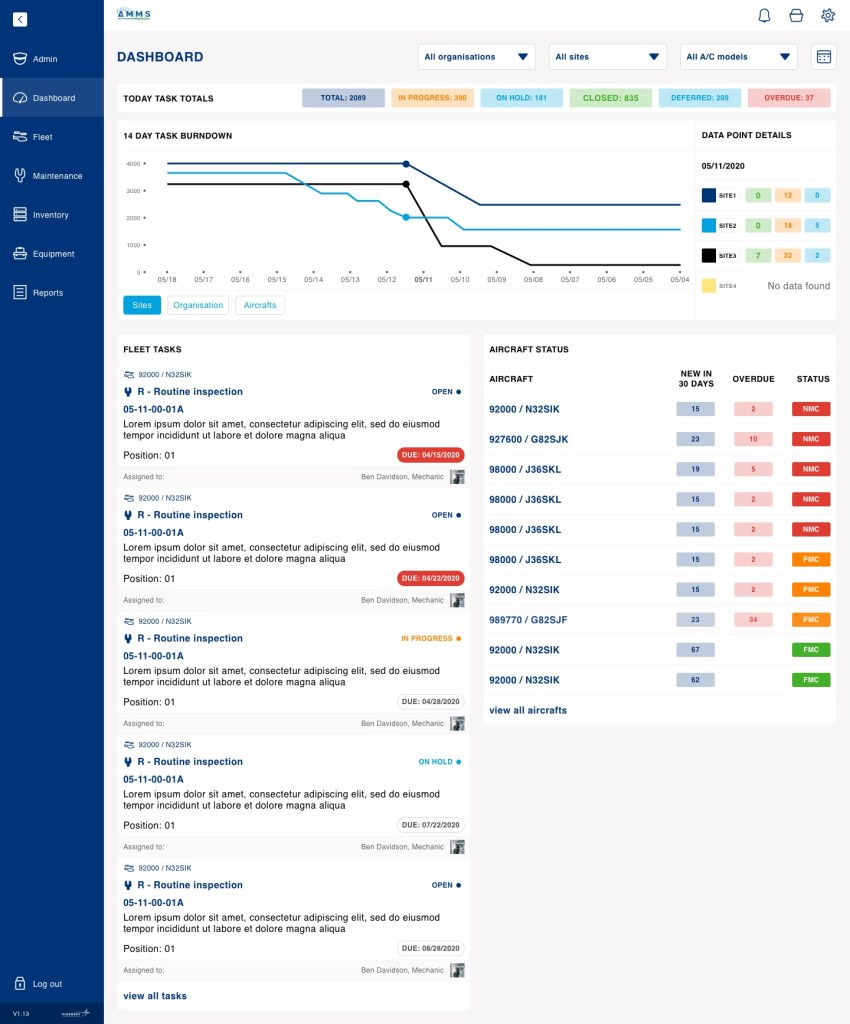Viewport: 850px width, 1024px height.
Task: Click the Maintenance wrench icon
Action: click(20, 176)
